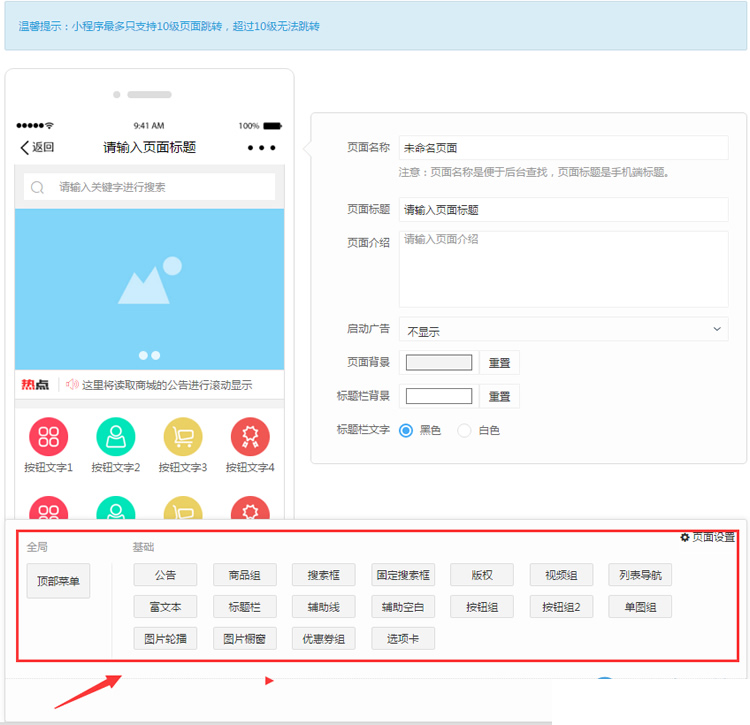
Task: Add the 商品组 component
Action: tap(244, 575)
